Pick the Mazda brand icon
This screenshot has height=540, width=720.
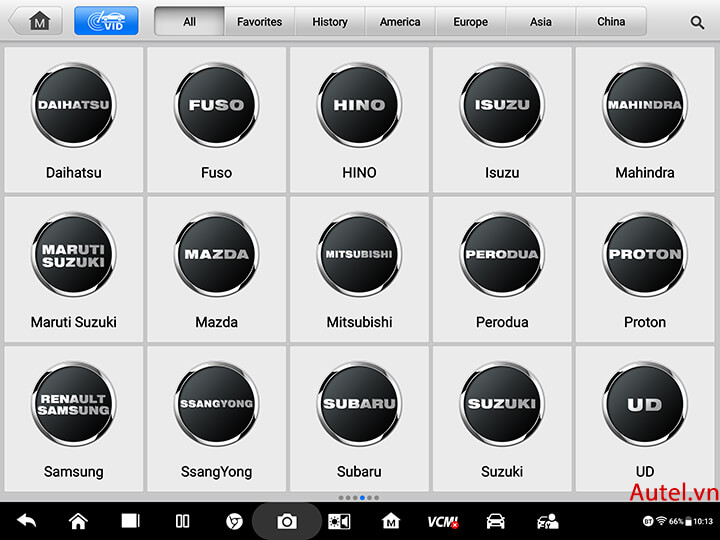point(216,255)
